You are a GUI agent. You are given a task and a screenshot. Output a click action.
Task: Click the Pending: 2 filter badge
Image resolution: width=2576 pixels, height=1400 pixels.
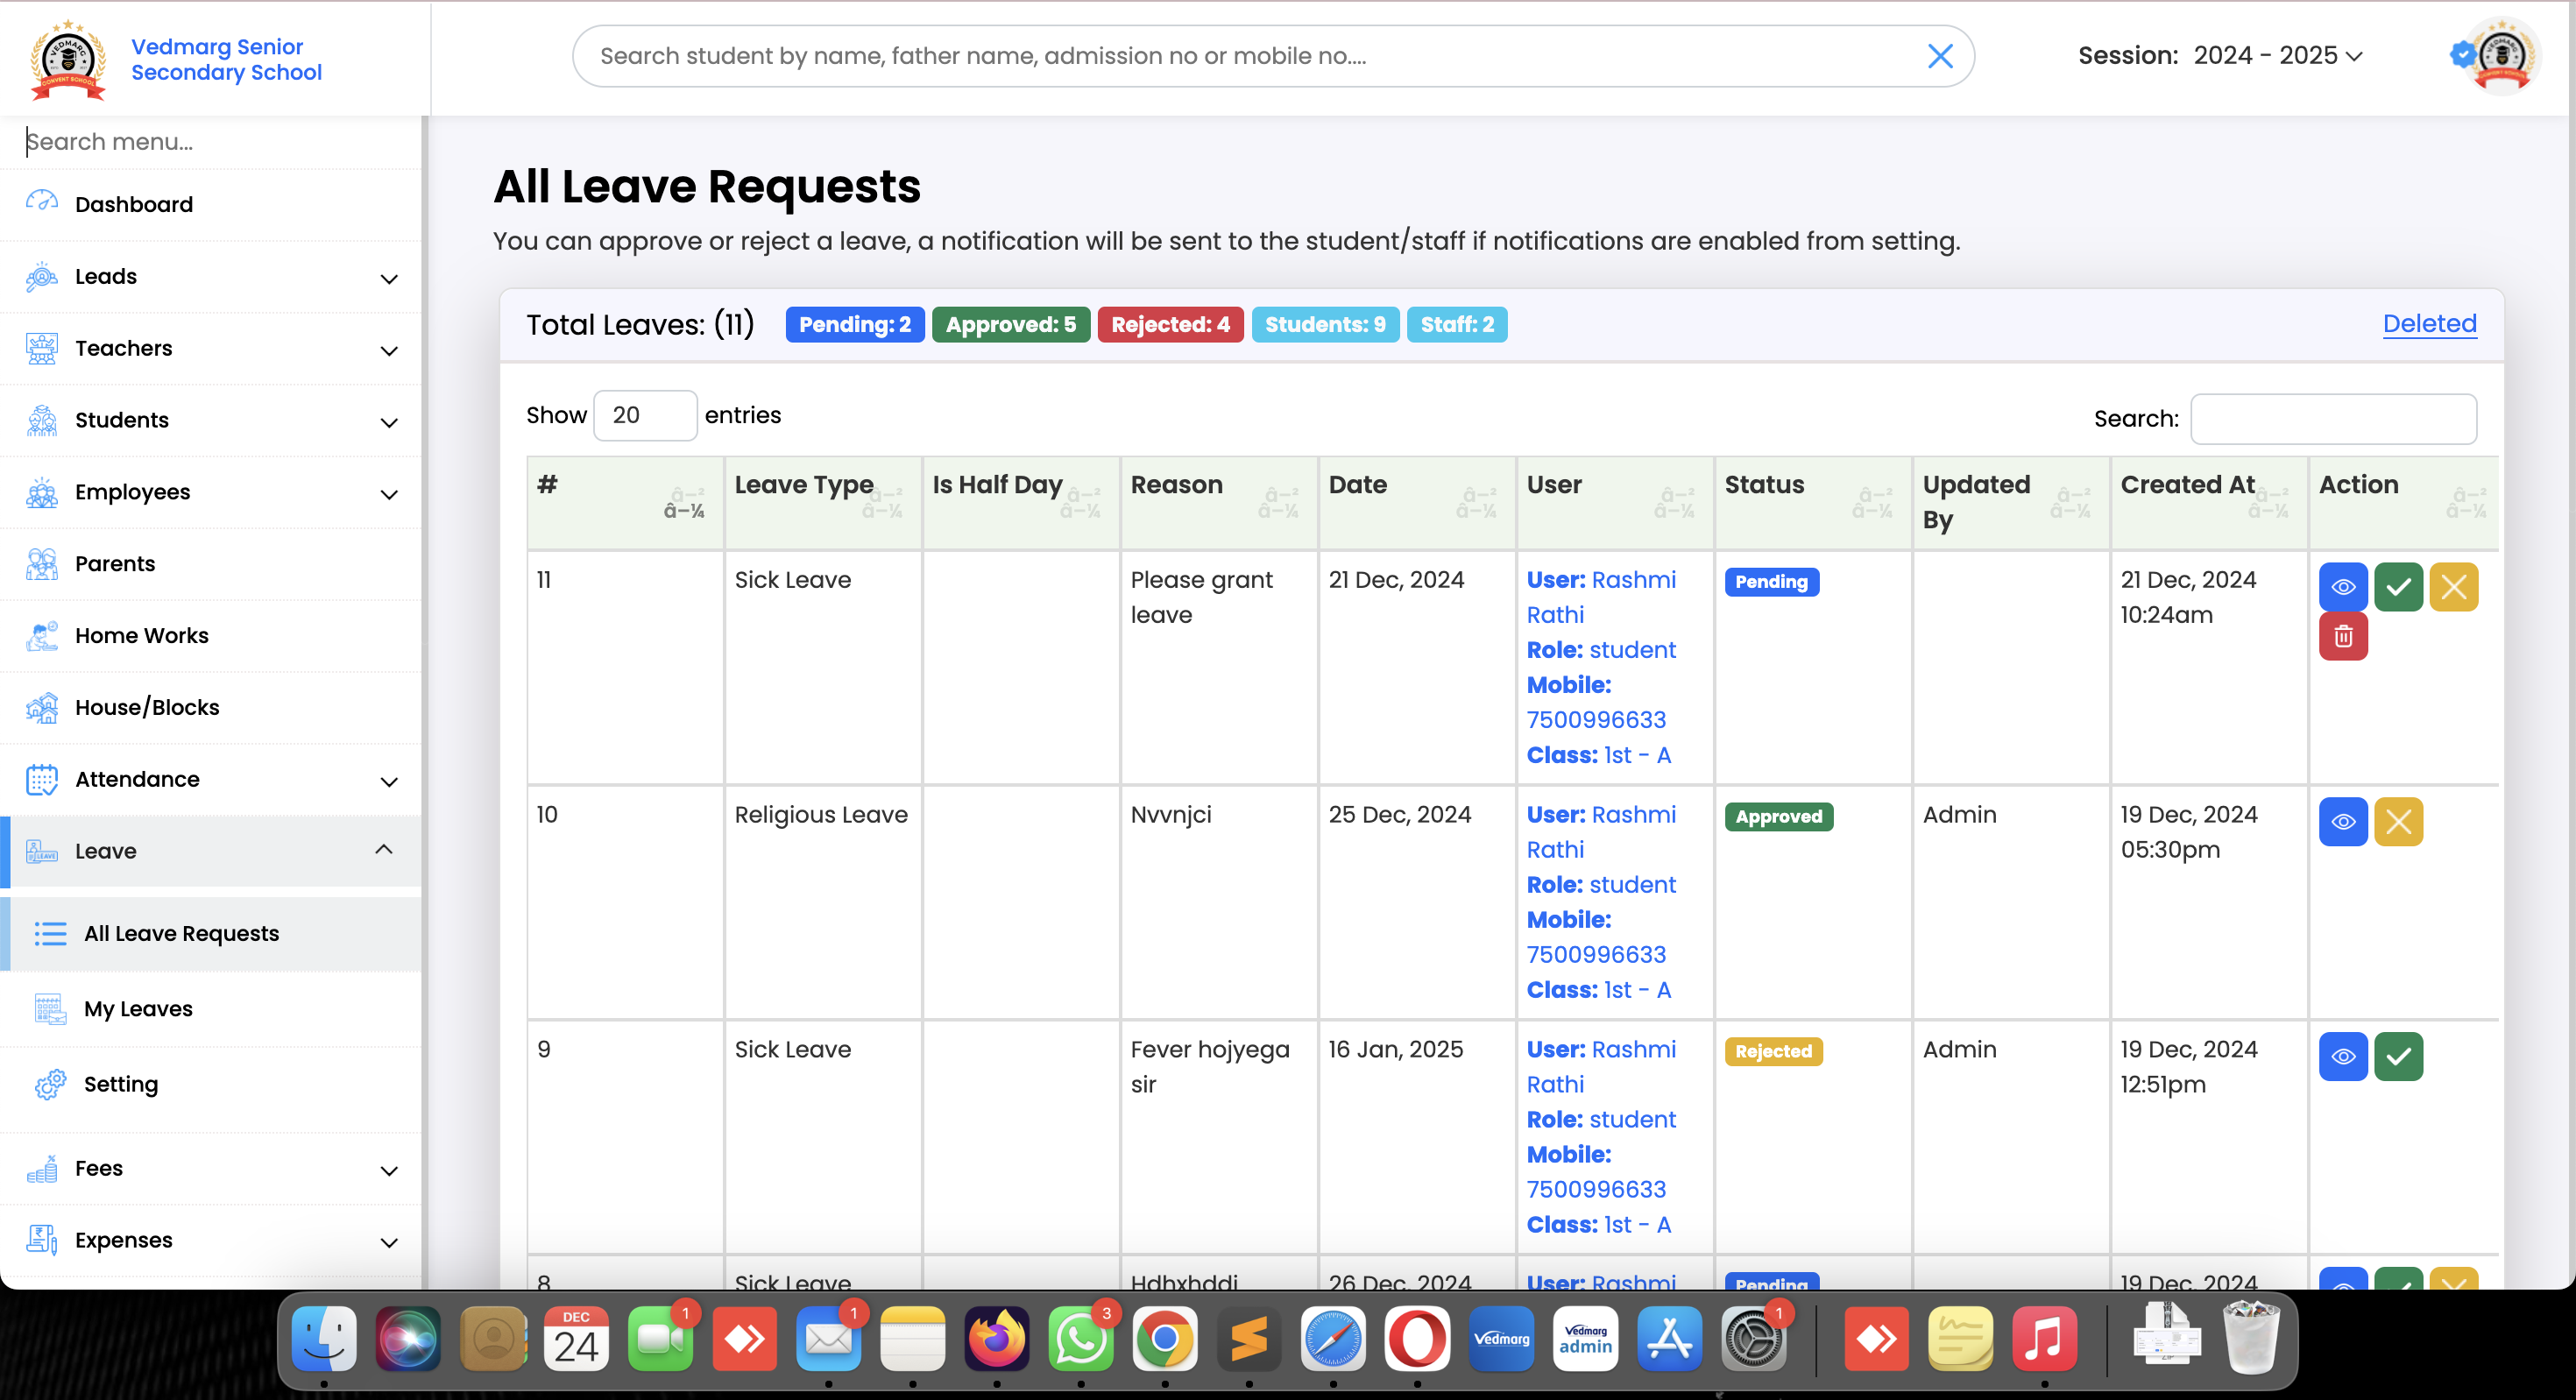(x=854, y=324)
